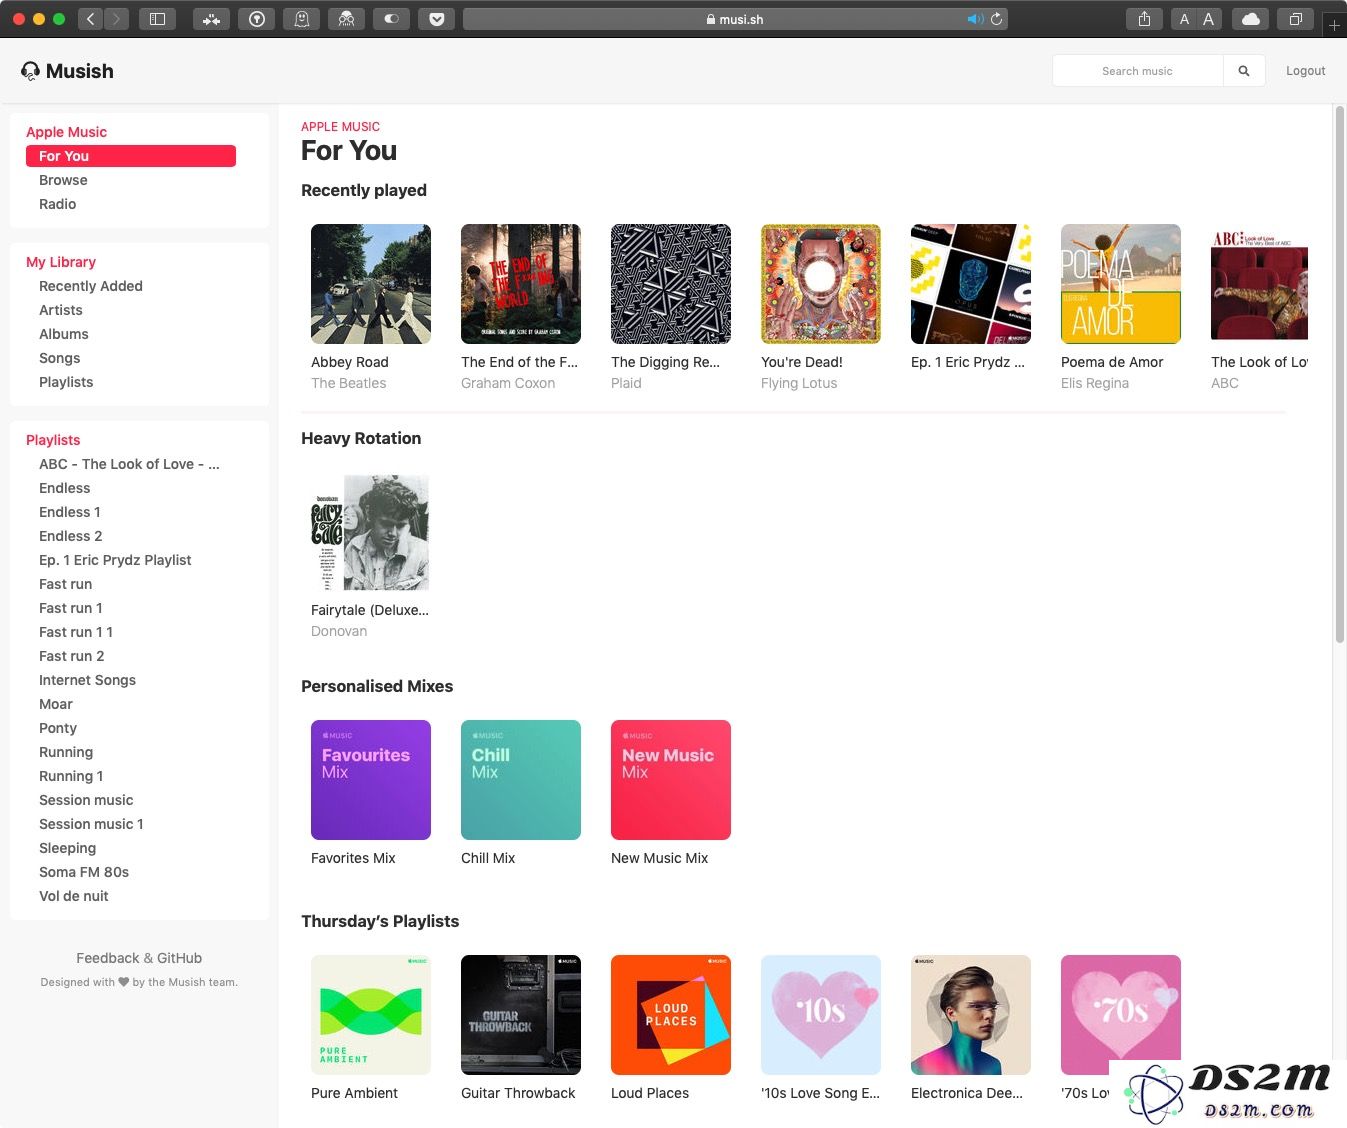Click the Donovan artist name

point(339,631)
